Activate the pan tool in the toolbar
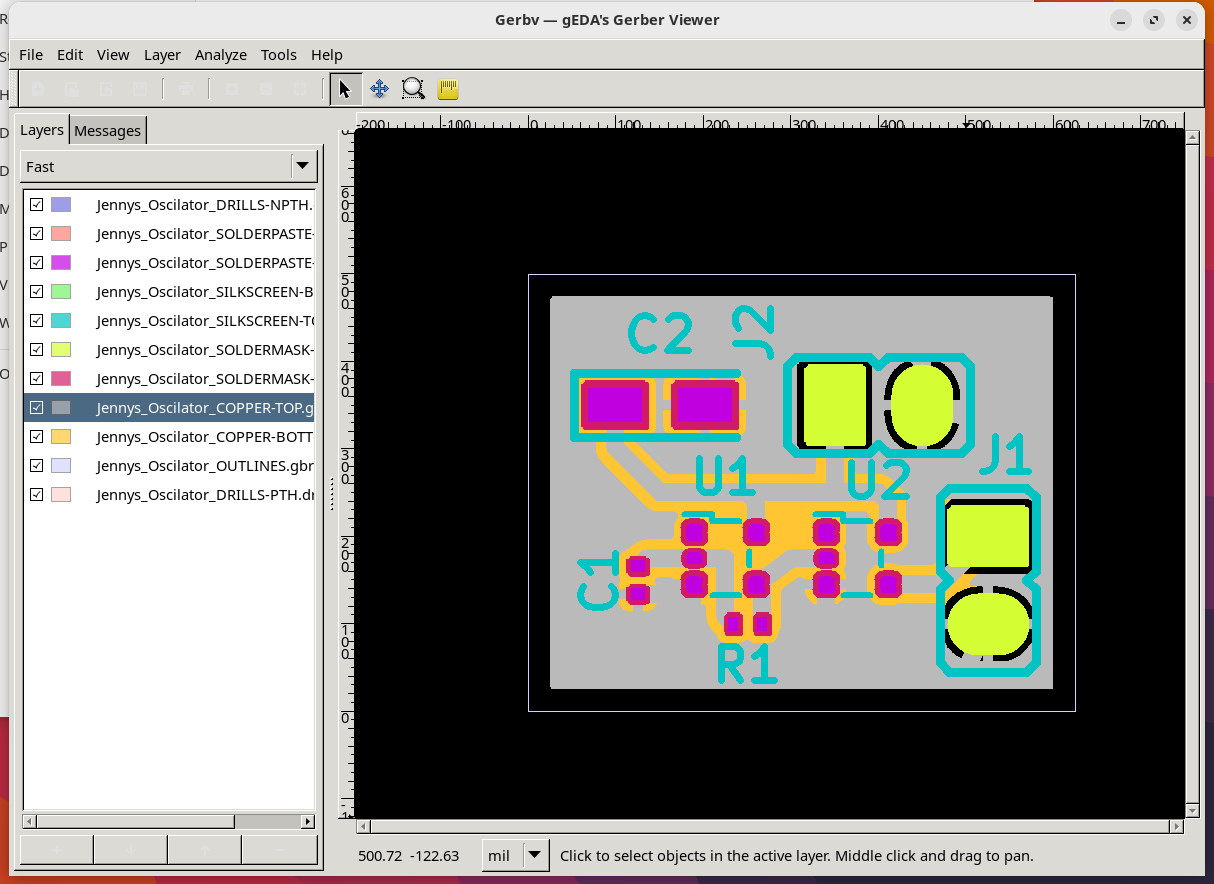Image resolution: width=1214 pixels, height=884 pixels. (x=379, y=89)
